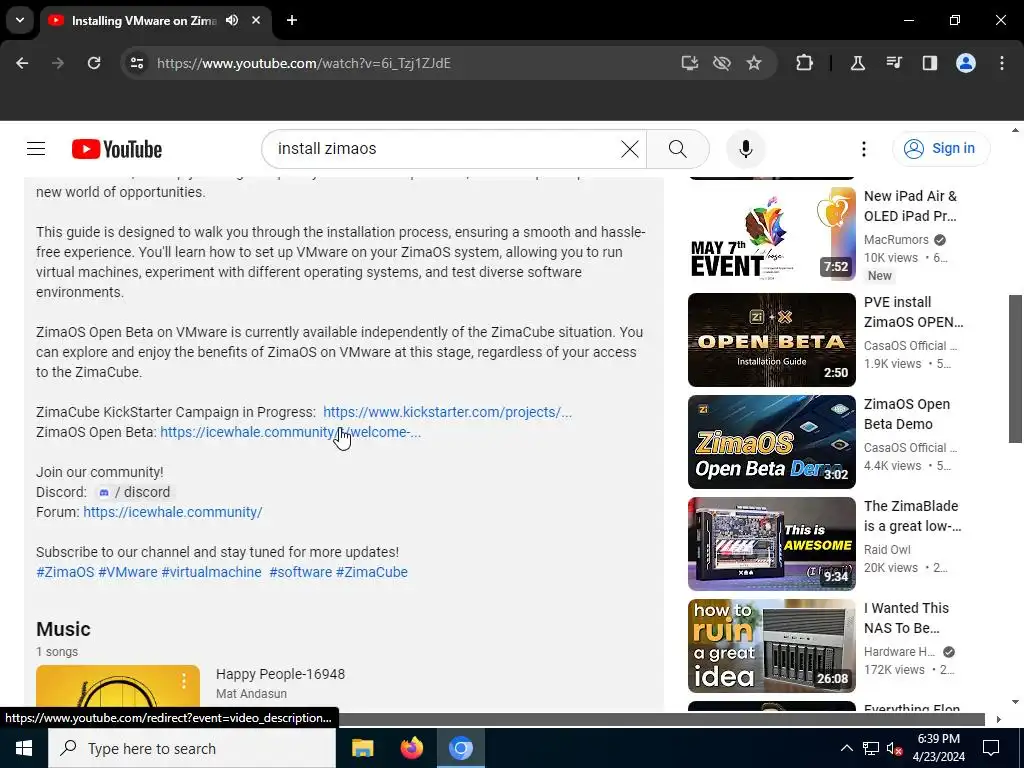The image size is (1024, 768).
Task: Open 'ZimaOS Open Beta Demo' video title
Action: [906, 414]
